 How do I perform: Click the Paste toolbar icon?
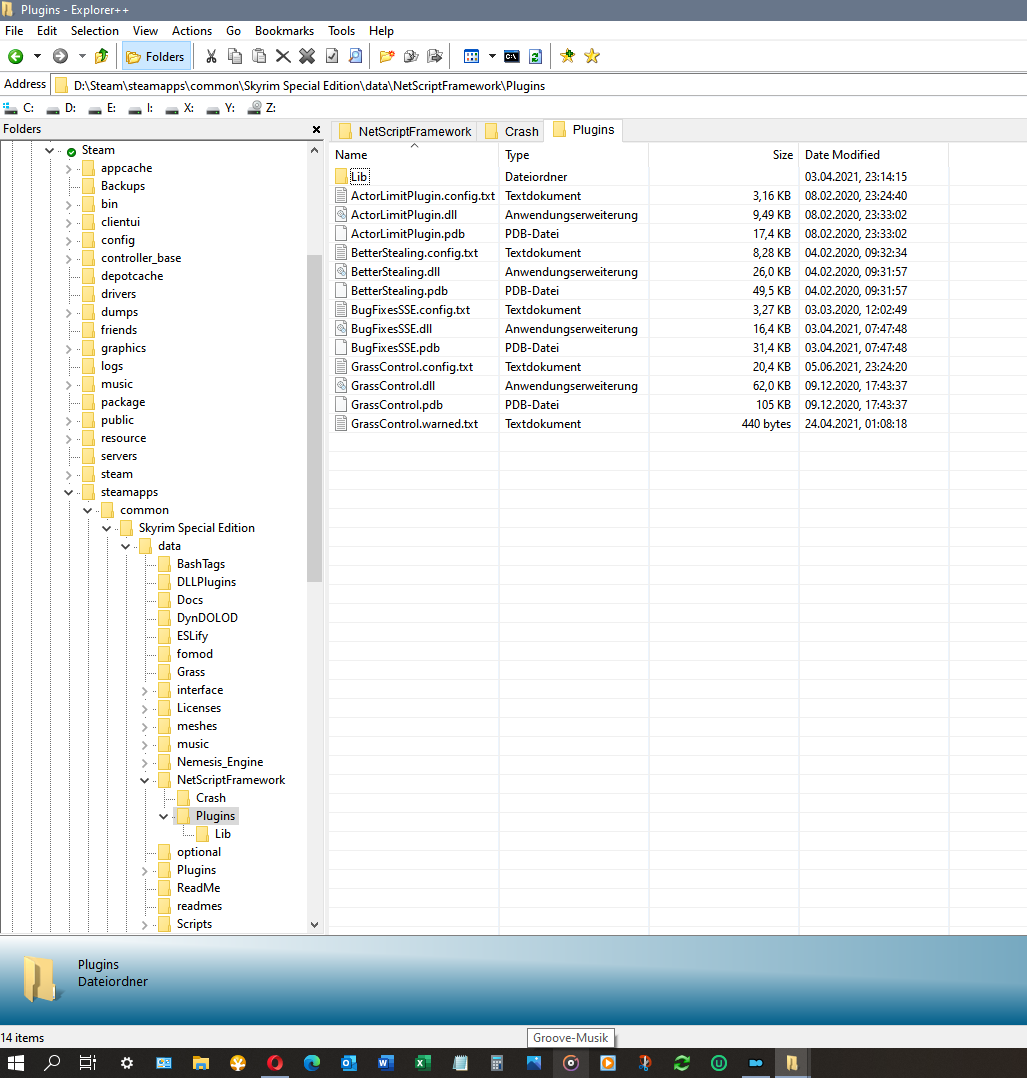pyautogui.click(x=259, y=57)
